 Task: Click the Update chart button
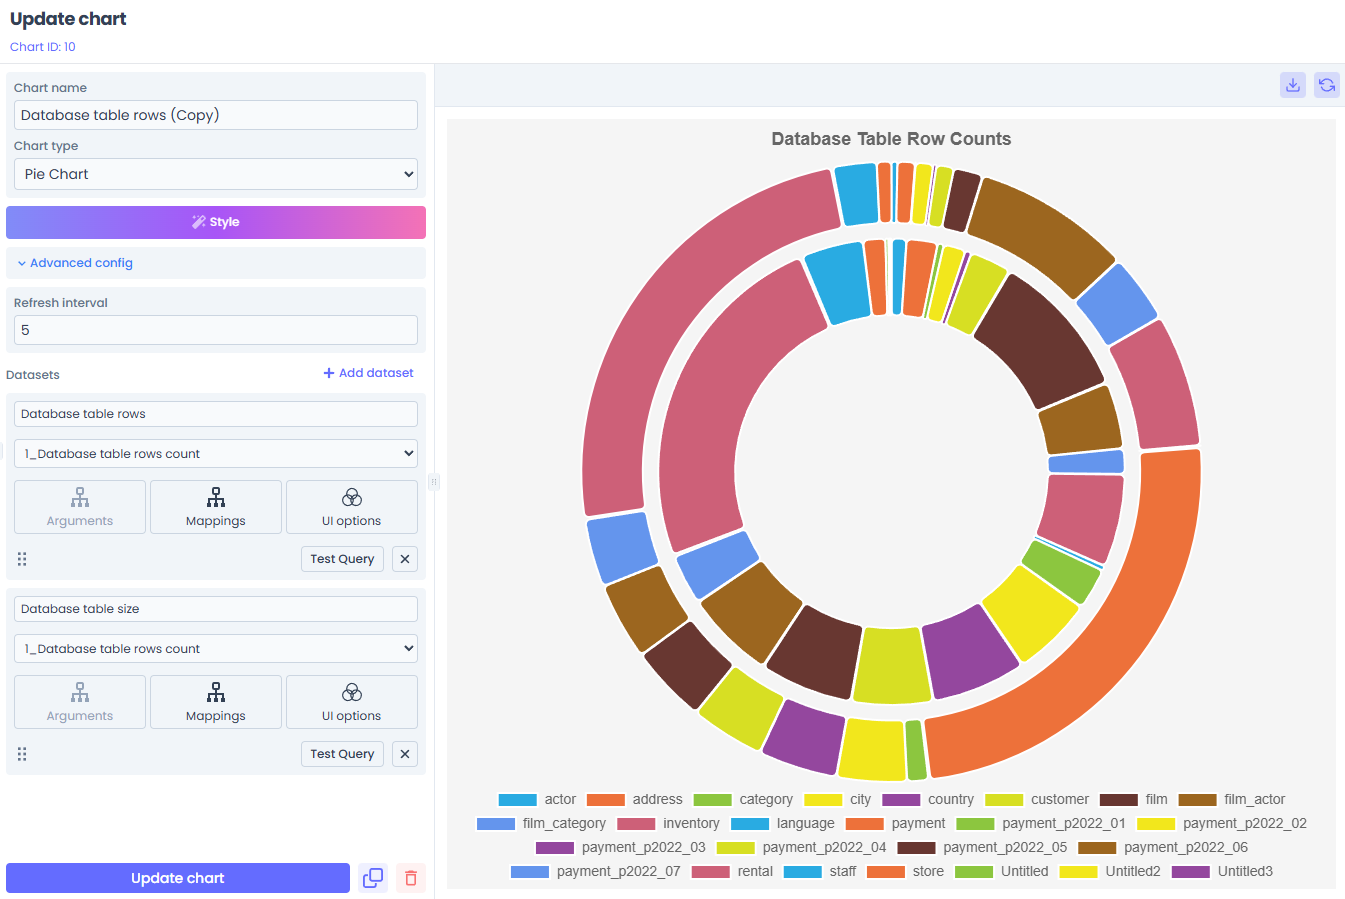(178, 878)
